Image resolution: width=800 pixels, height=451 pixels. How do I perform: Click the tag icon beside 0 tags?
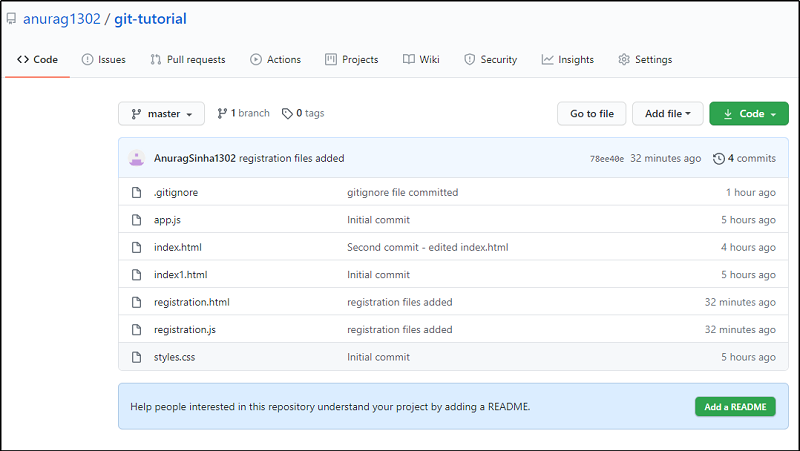point(287,114)
